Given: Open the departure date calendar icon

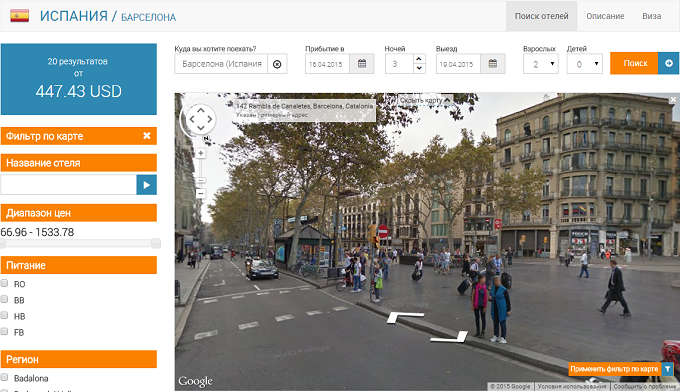Looking at the screenshot, I should coord(493,64).
